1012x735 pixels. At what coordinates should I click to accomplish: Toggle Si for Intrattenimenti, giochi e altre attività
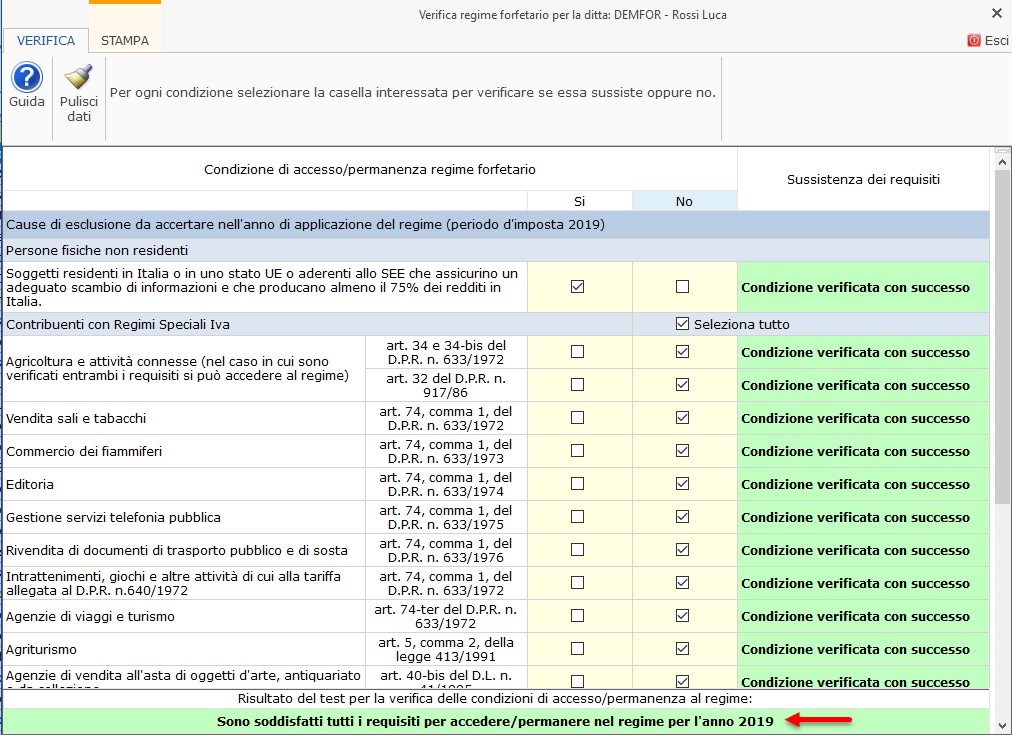(579, 583)
